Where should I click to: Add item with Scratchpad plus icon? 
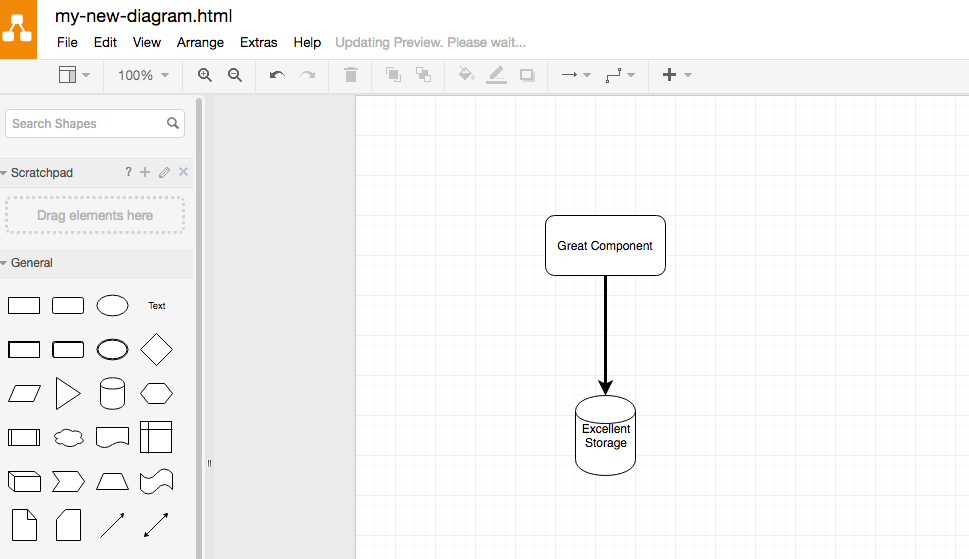(145, 173)
